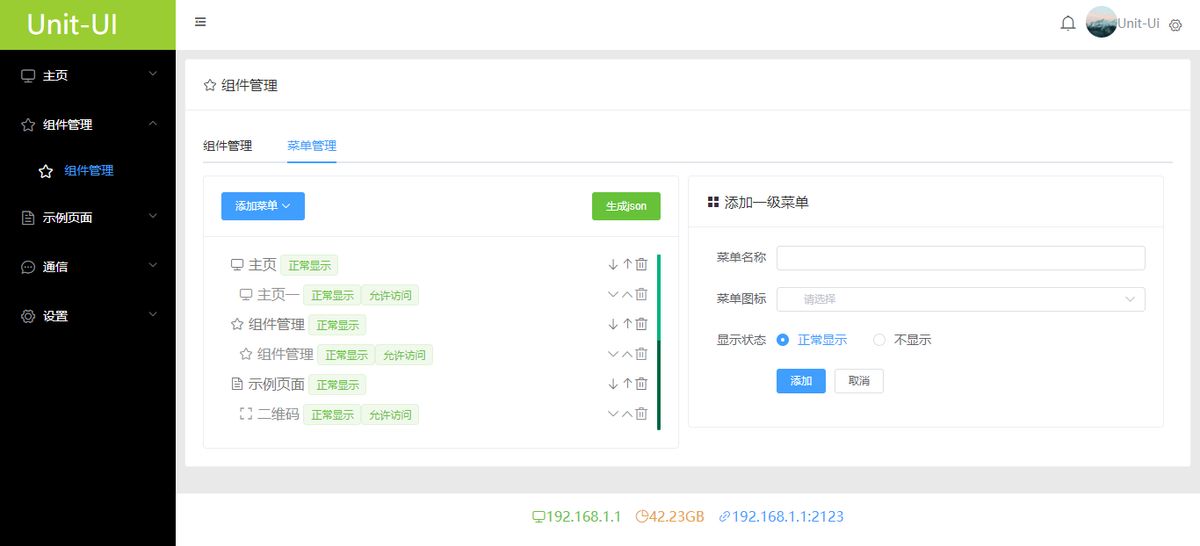Move top-level 组件管理 row down
This screenshot has width=1200, height=546.
point(613,324)
